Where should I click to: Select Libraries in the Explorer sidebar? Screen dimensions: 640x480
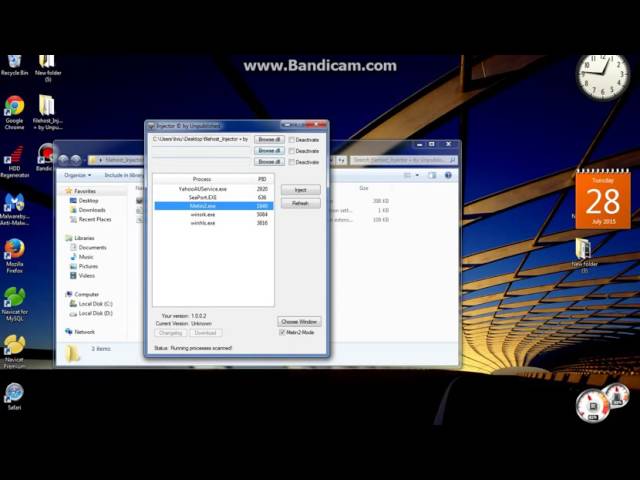click(84, 238)
